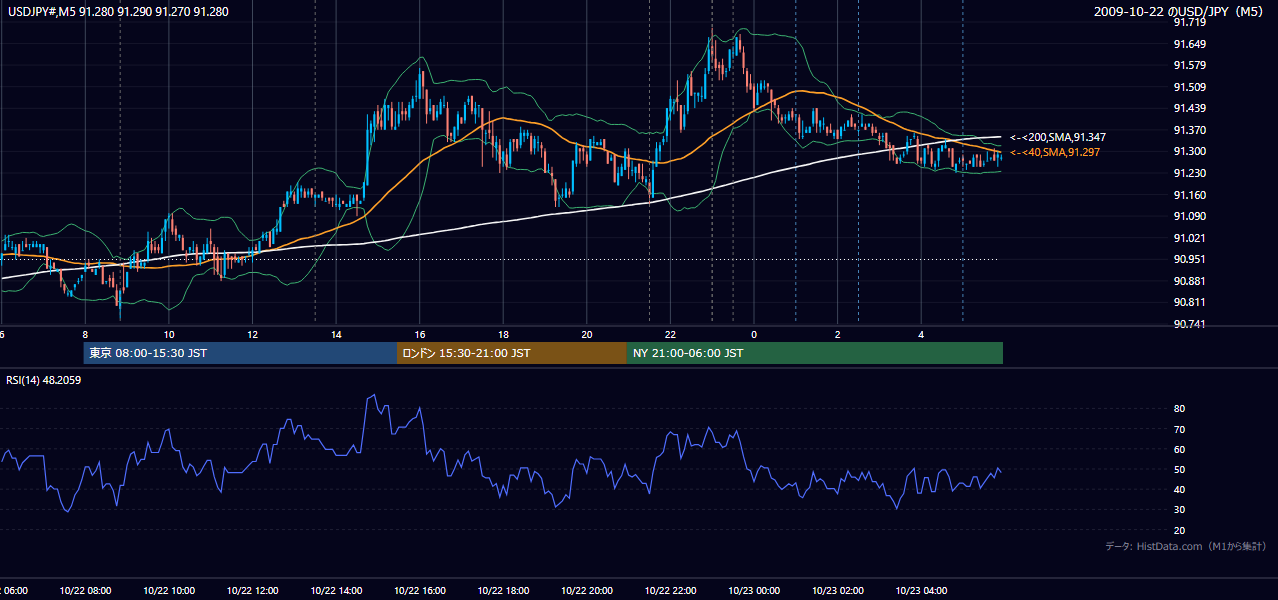1278x600 pixels.
Task: Click price axis value 91.719
Action: click(1190, 22)
